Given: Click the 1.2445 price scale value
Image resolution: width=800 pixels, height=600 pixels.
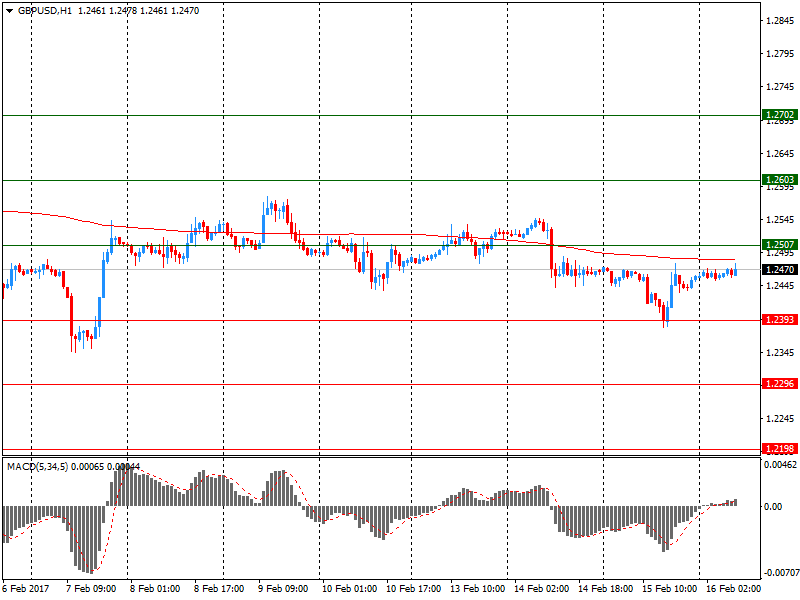Looking at the screenshot, I should click(780, 286).
